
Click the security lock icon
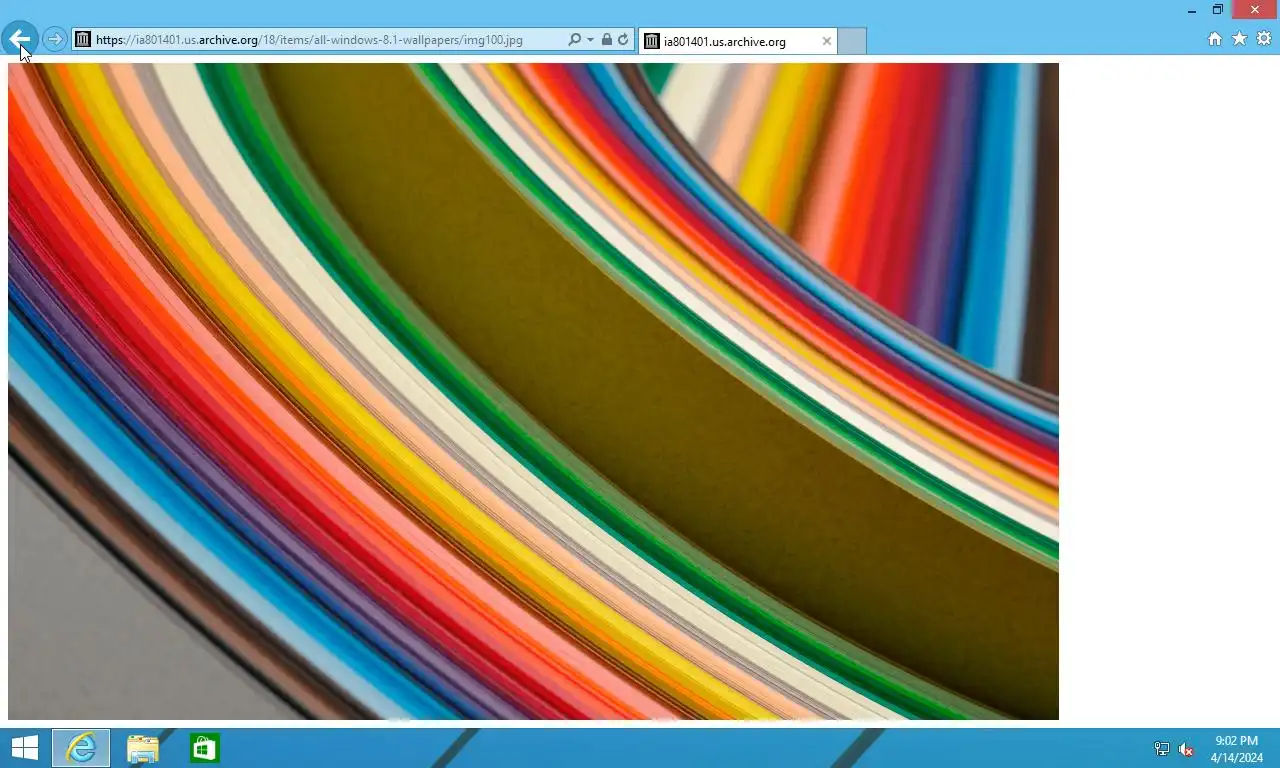(606, 40)
